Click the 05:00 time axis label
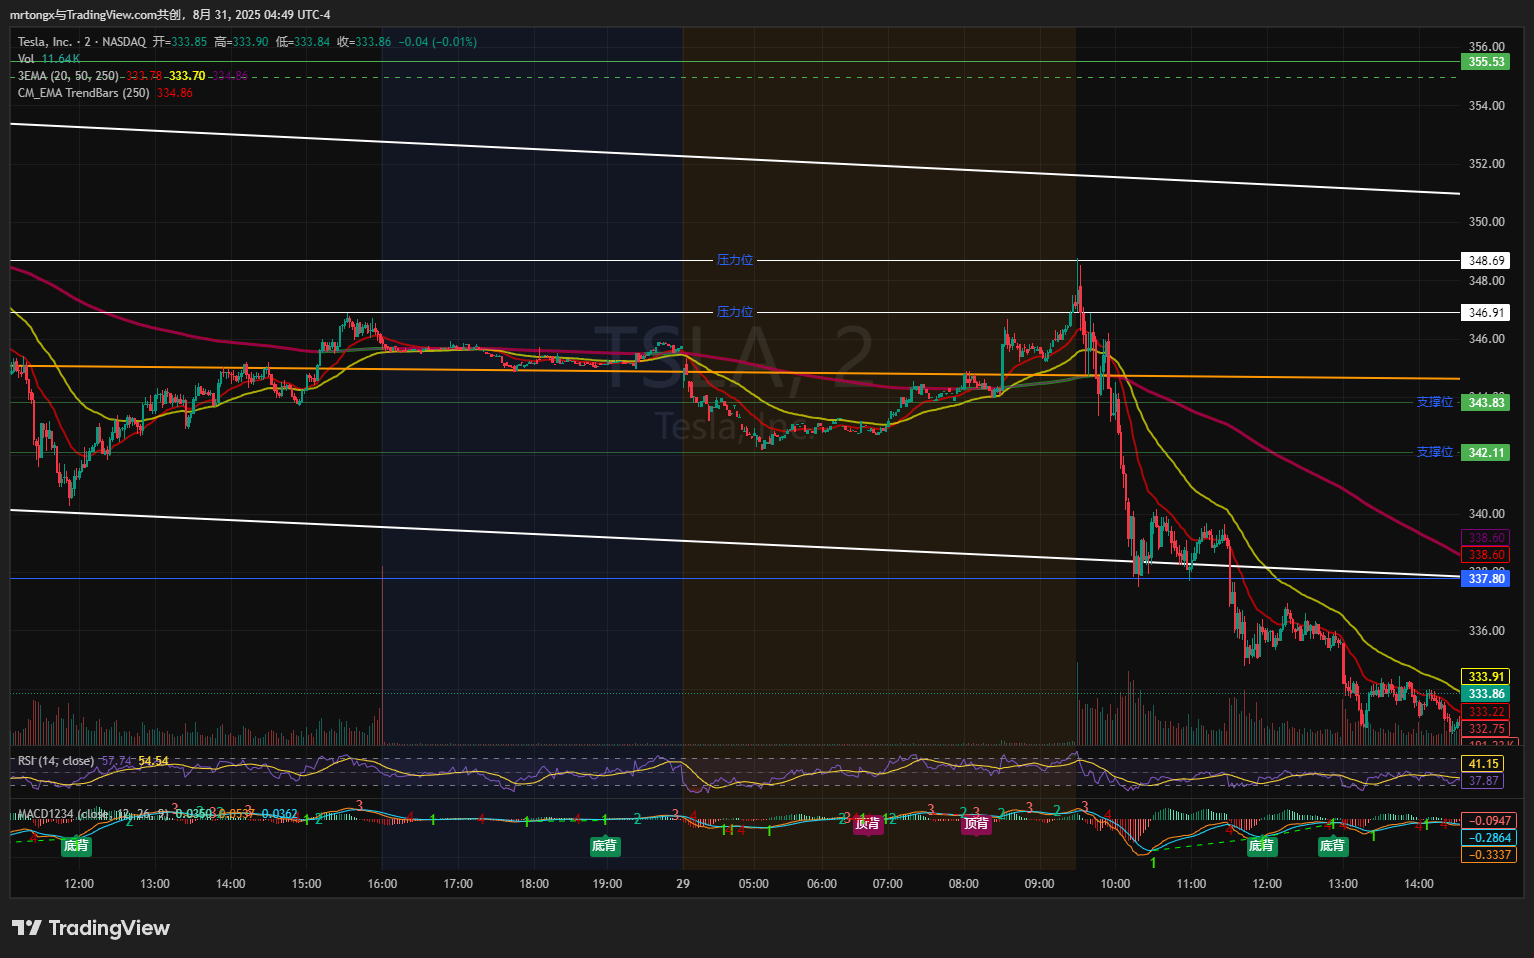 click(754, 884)
